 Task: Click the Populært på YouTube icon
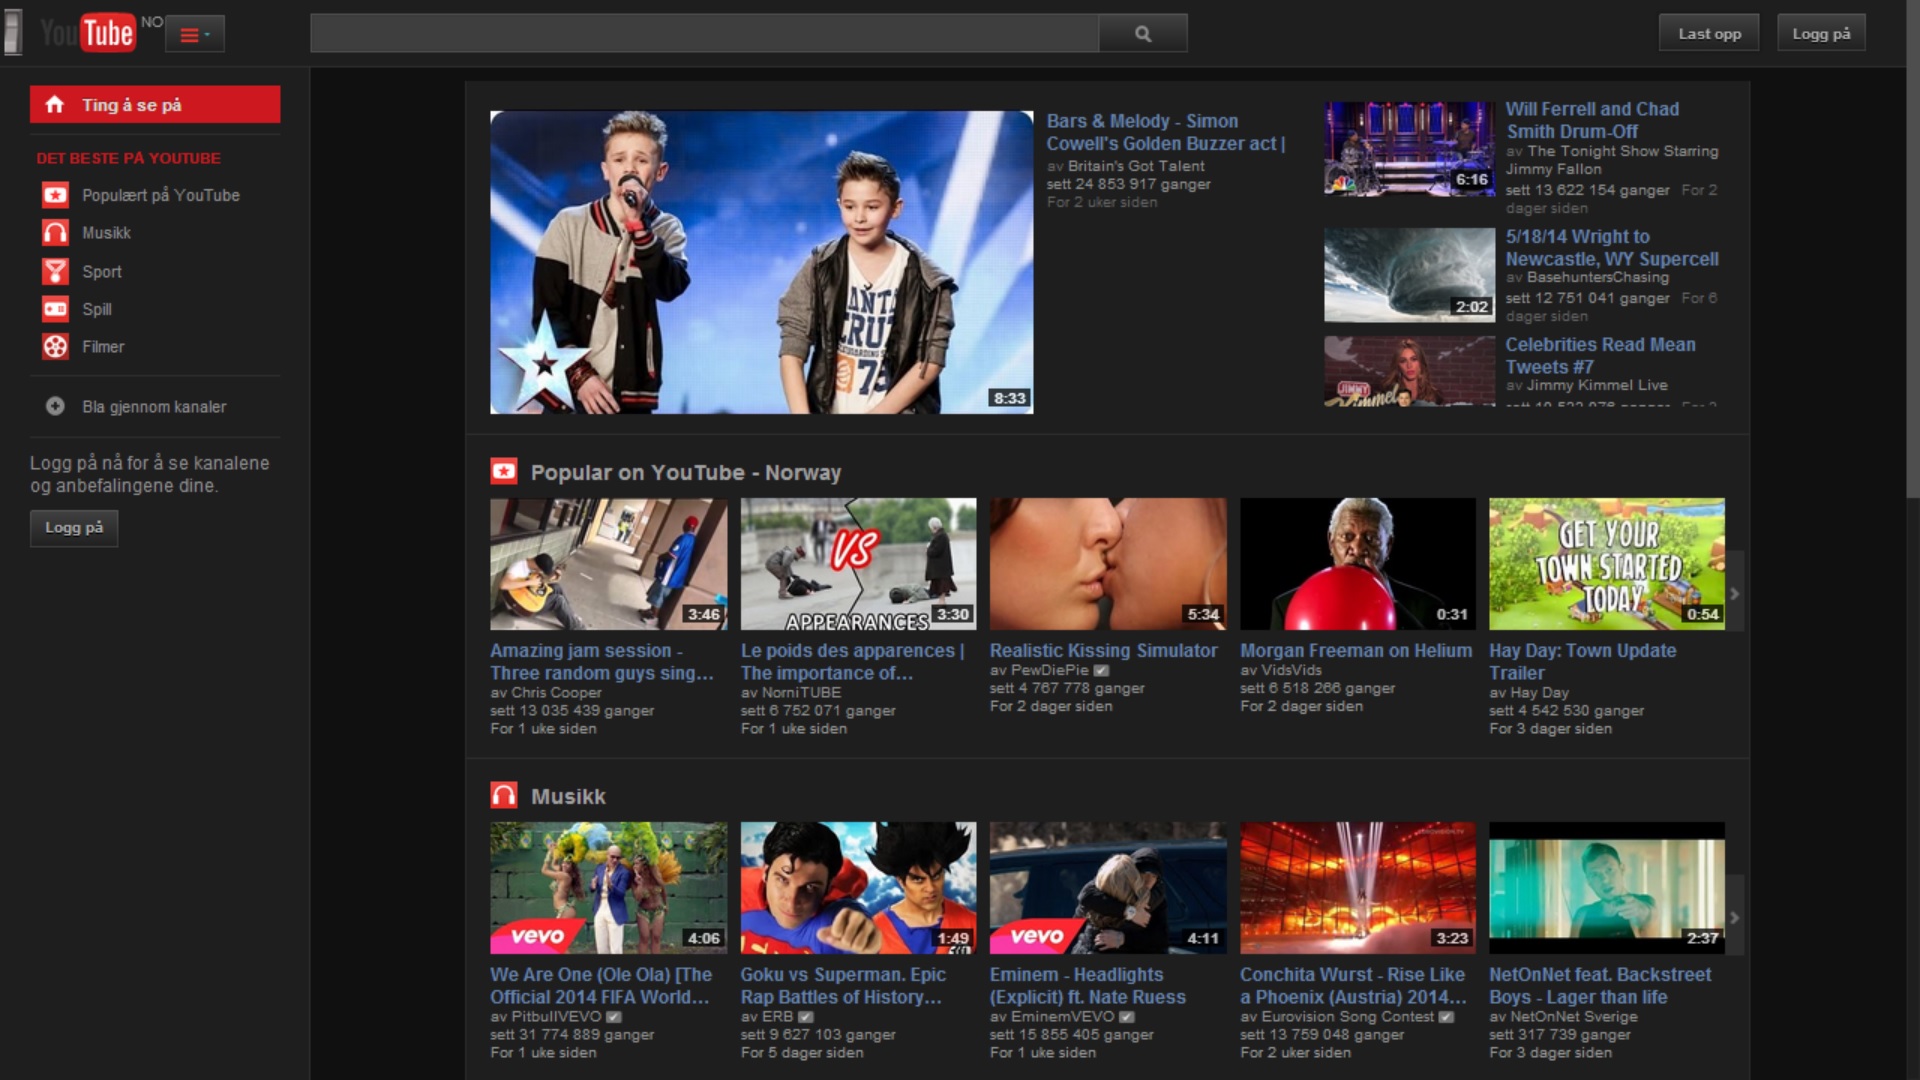click(x=55, y=195)
